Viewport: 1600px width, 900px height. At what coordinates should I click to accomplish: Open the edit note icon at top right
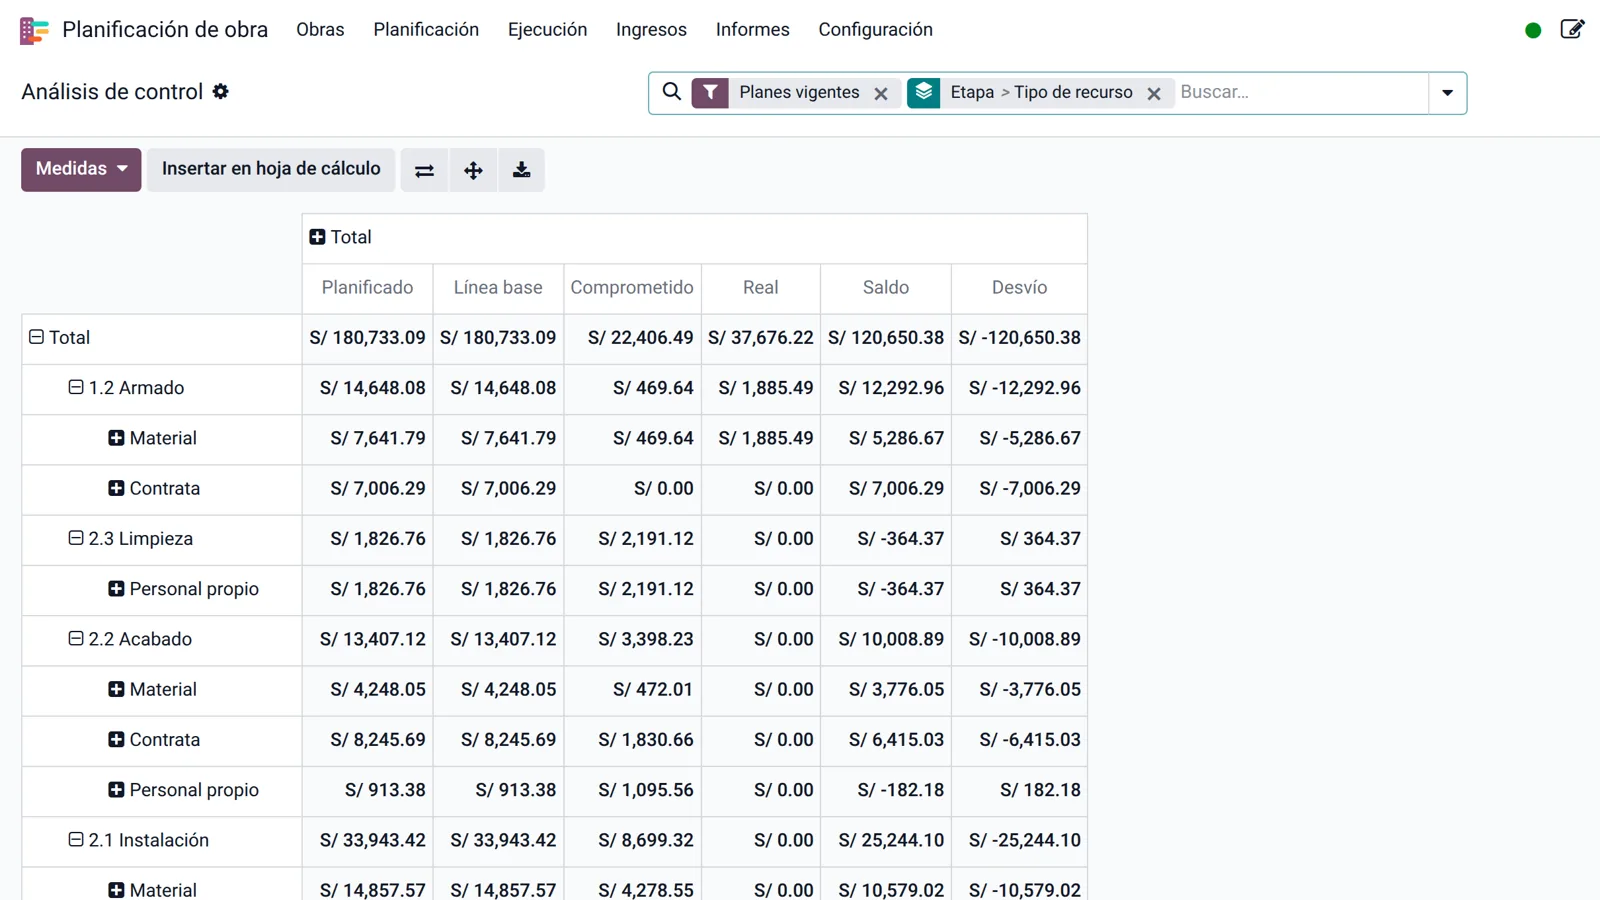tap(1572, 30)
